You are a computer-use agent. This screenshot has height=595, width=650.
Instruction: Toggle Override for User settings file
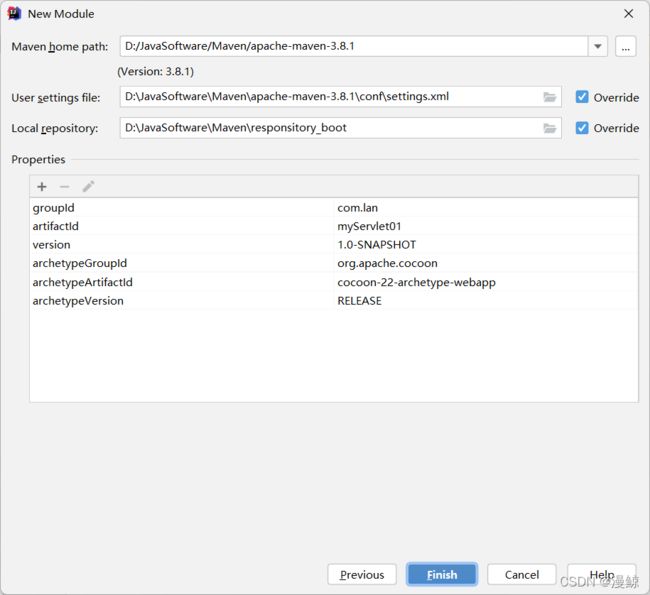click(x=582, y=97)
